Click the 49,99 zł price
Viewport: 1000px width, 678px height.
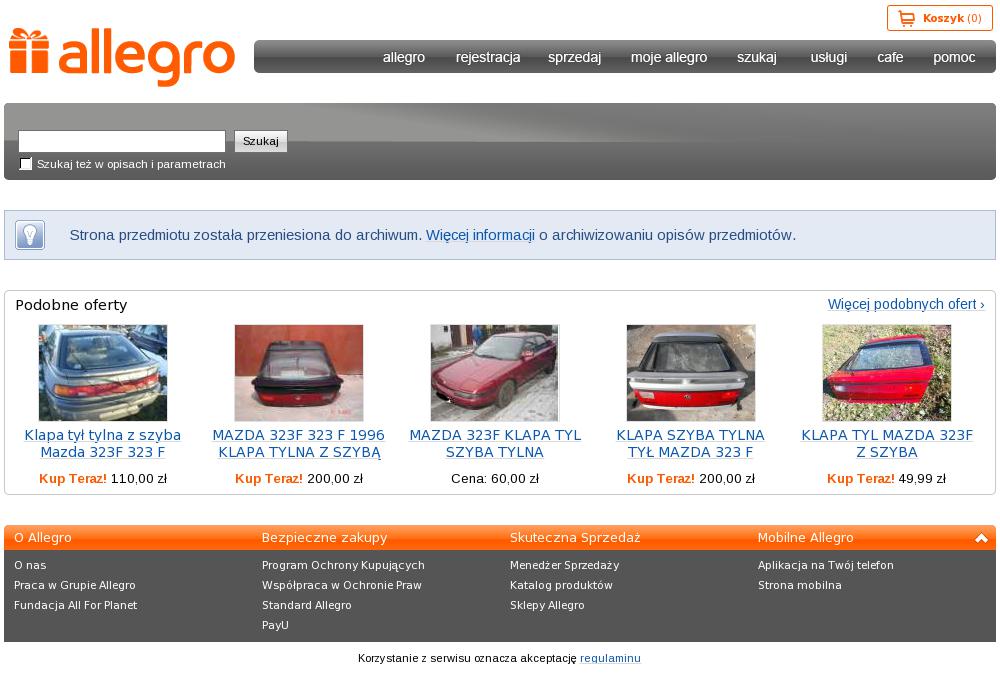point(922,478)
